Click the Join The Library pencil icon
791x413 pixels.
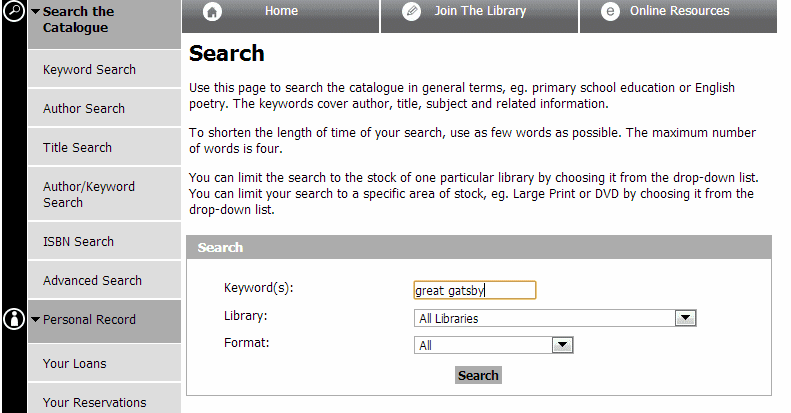(x=411, y=12)
